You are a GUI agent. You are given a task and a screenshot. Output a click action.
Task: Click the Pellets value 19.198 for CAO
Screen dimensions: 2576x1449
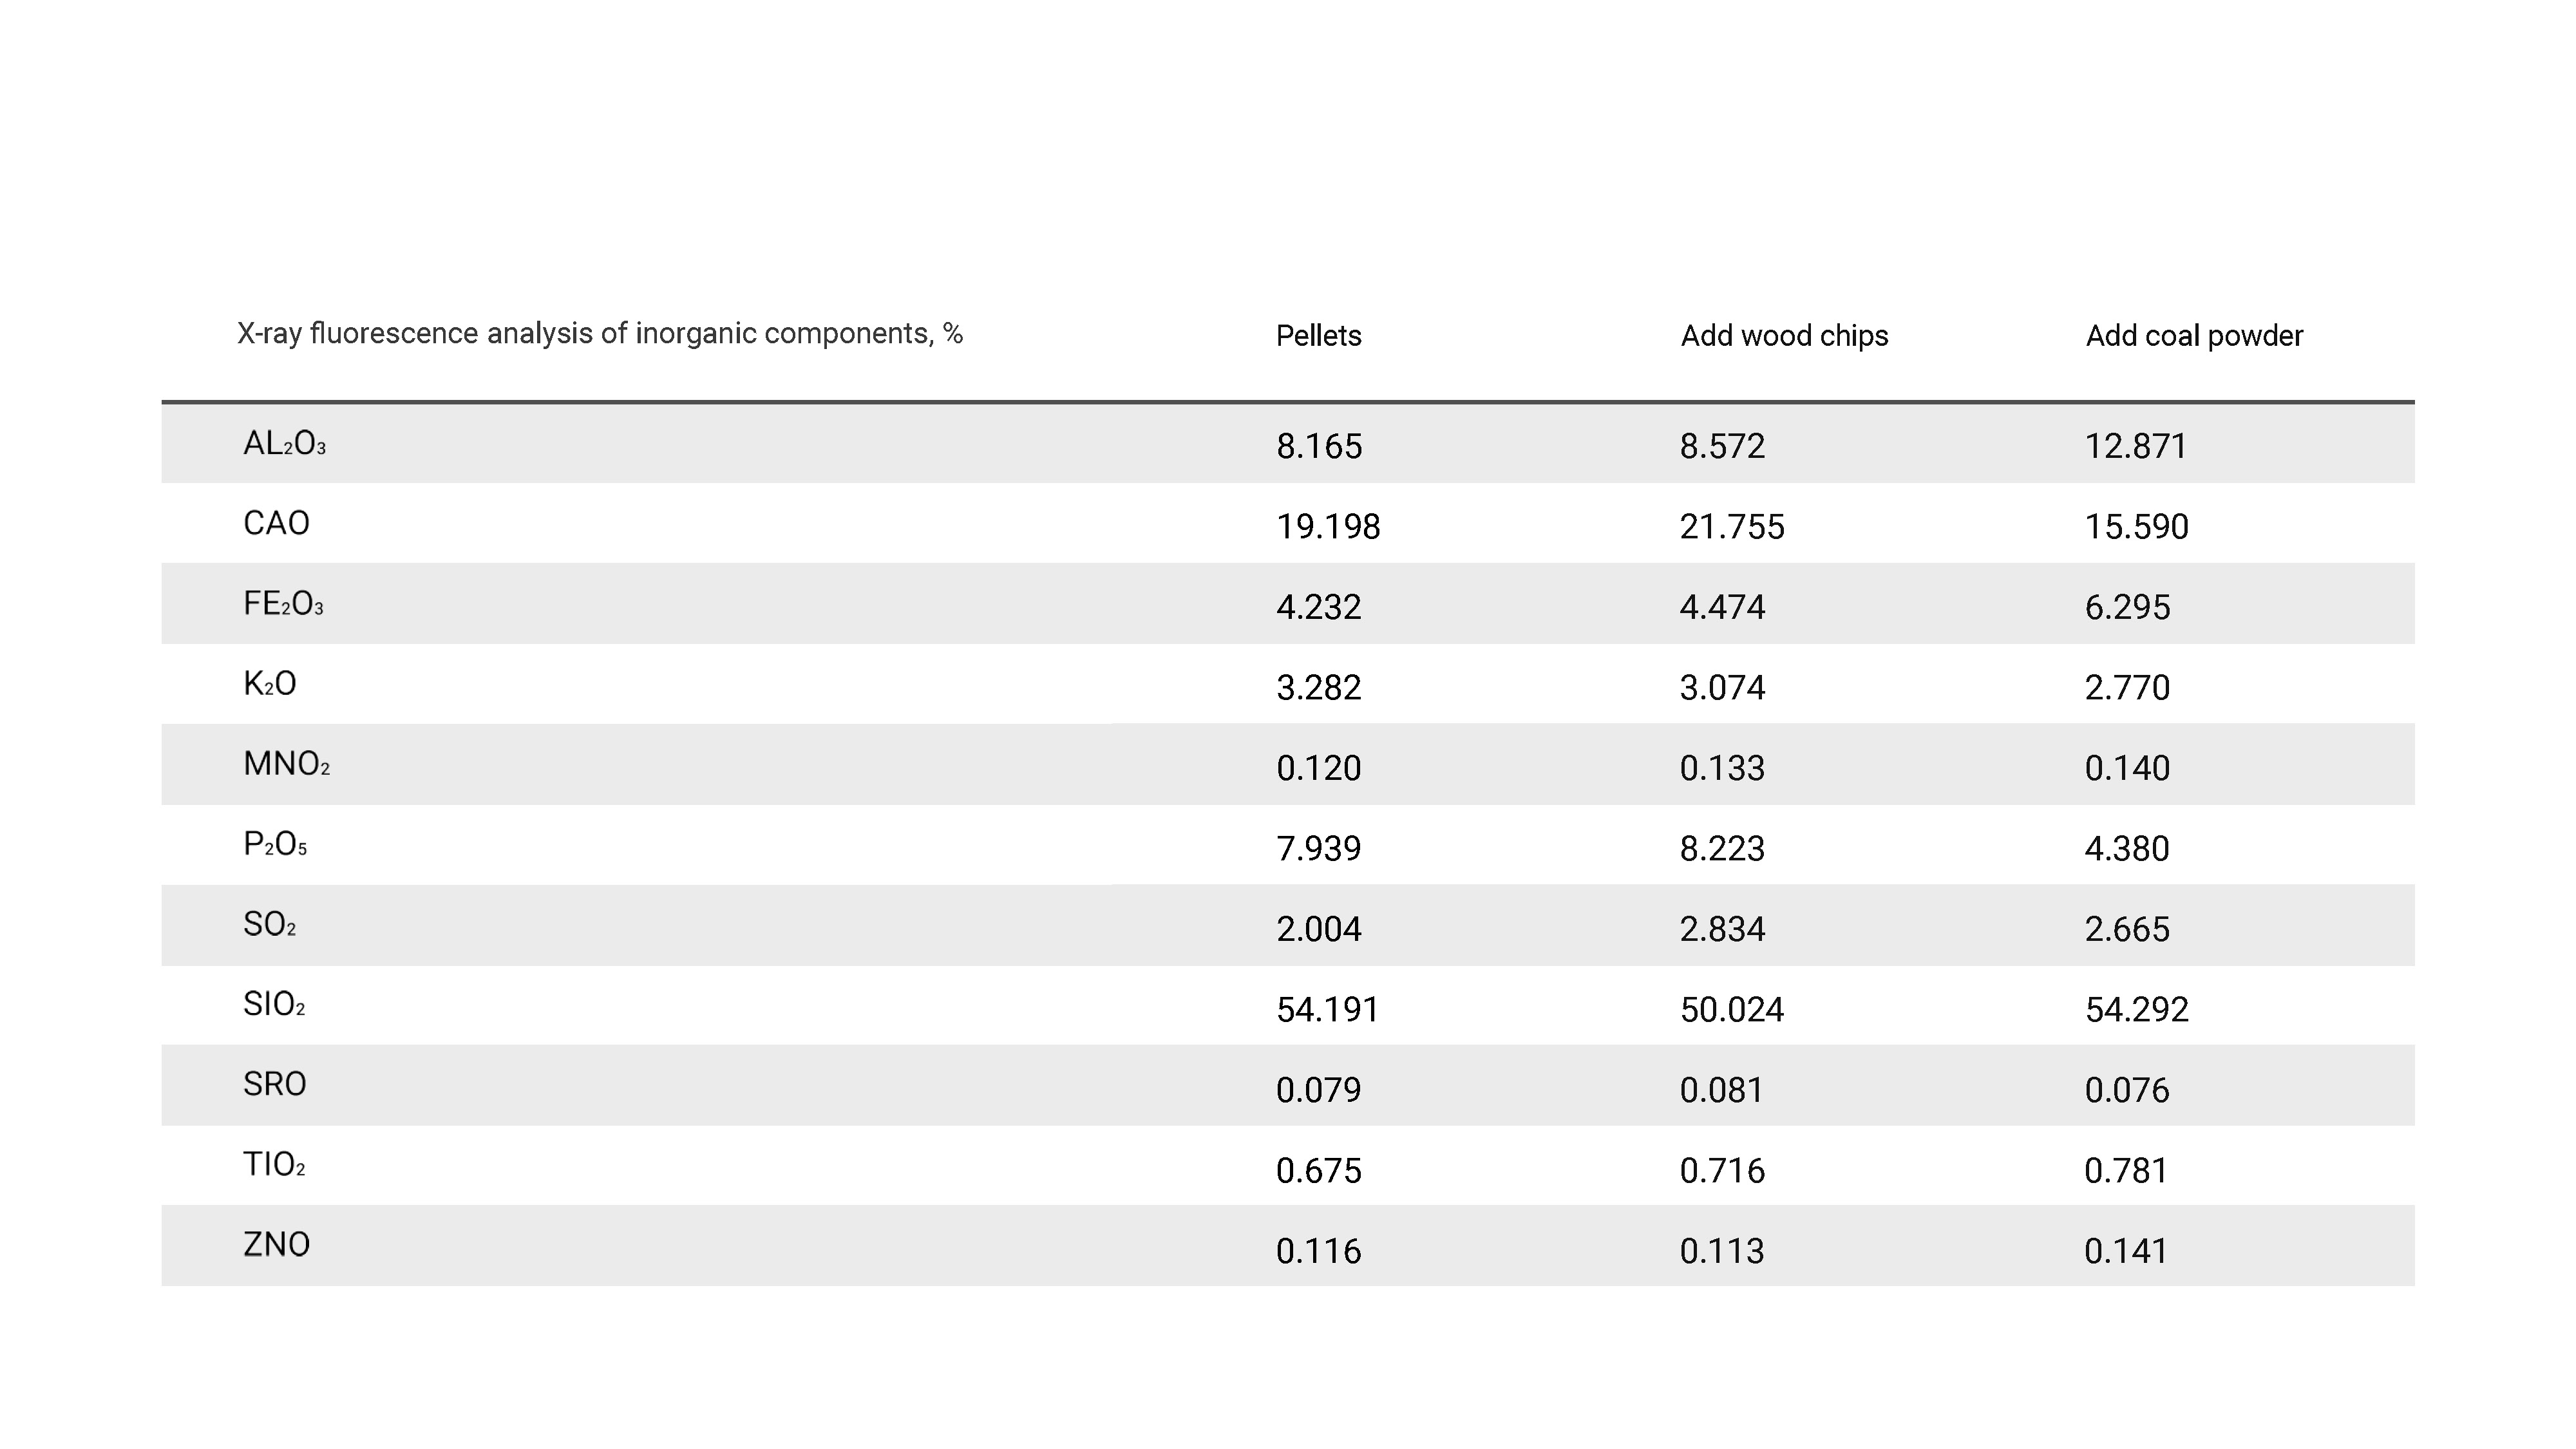point(1328,527)
